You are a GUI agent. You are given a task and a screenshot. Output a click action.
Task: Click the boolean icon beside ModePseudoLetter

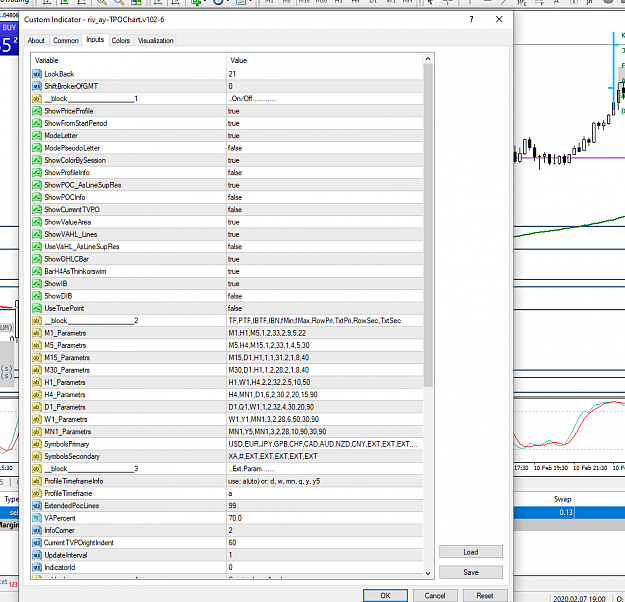point(37,148)
